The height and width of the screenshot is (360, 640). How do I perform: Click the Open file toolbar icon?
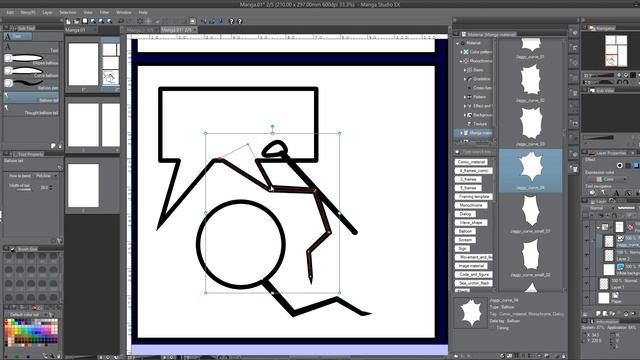[x=76, y=21]
